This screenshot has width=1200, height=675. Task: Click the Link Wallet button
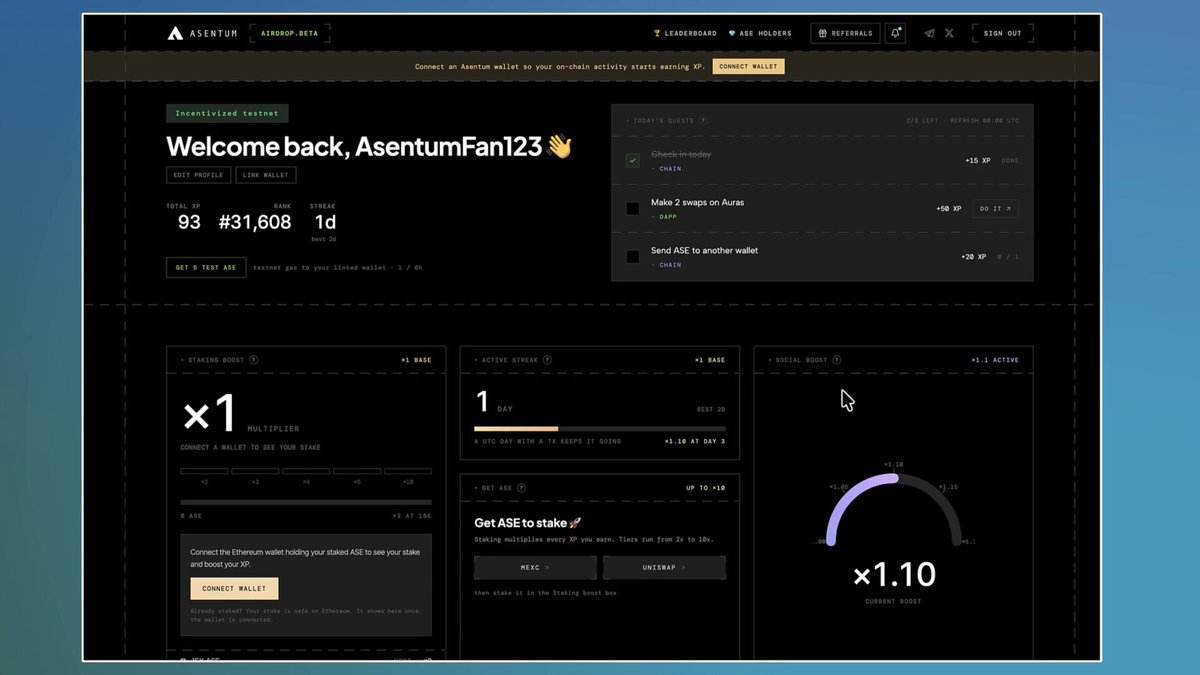[x=266, y=175]
